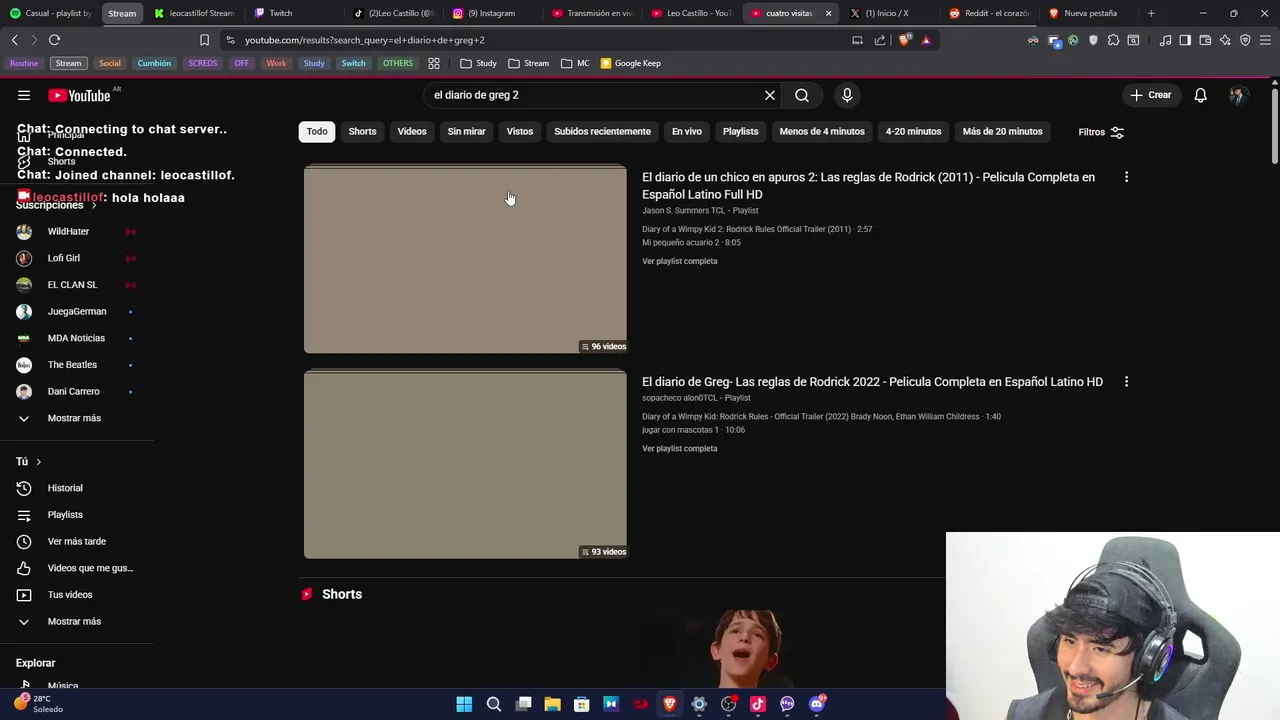Select the Vistos filter chip
1280x720 pixels.
(x=520, y=131)
